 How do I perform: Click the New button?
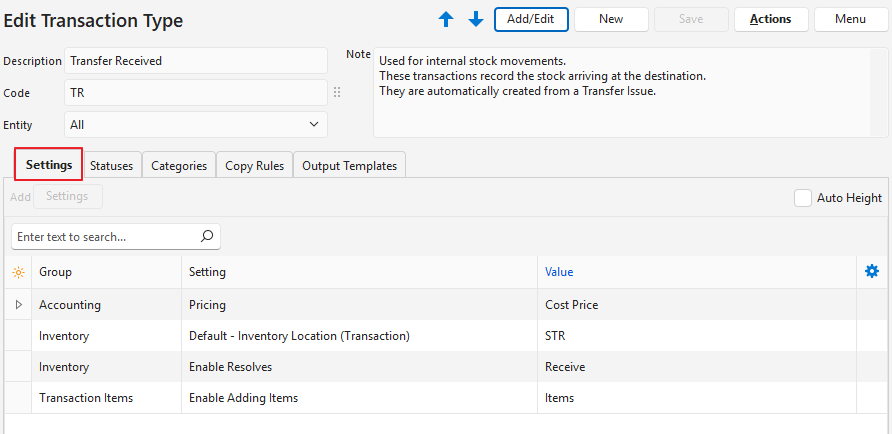tap(611, 19)
